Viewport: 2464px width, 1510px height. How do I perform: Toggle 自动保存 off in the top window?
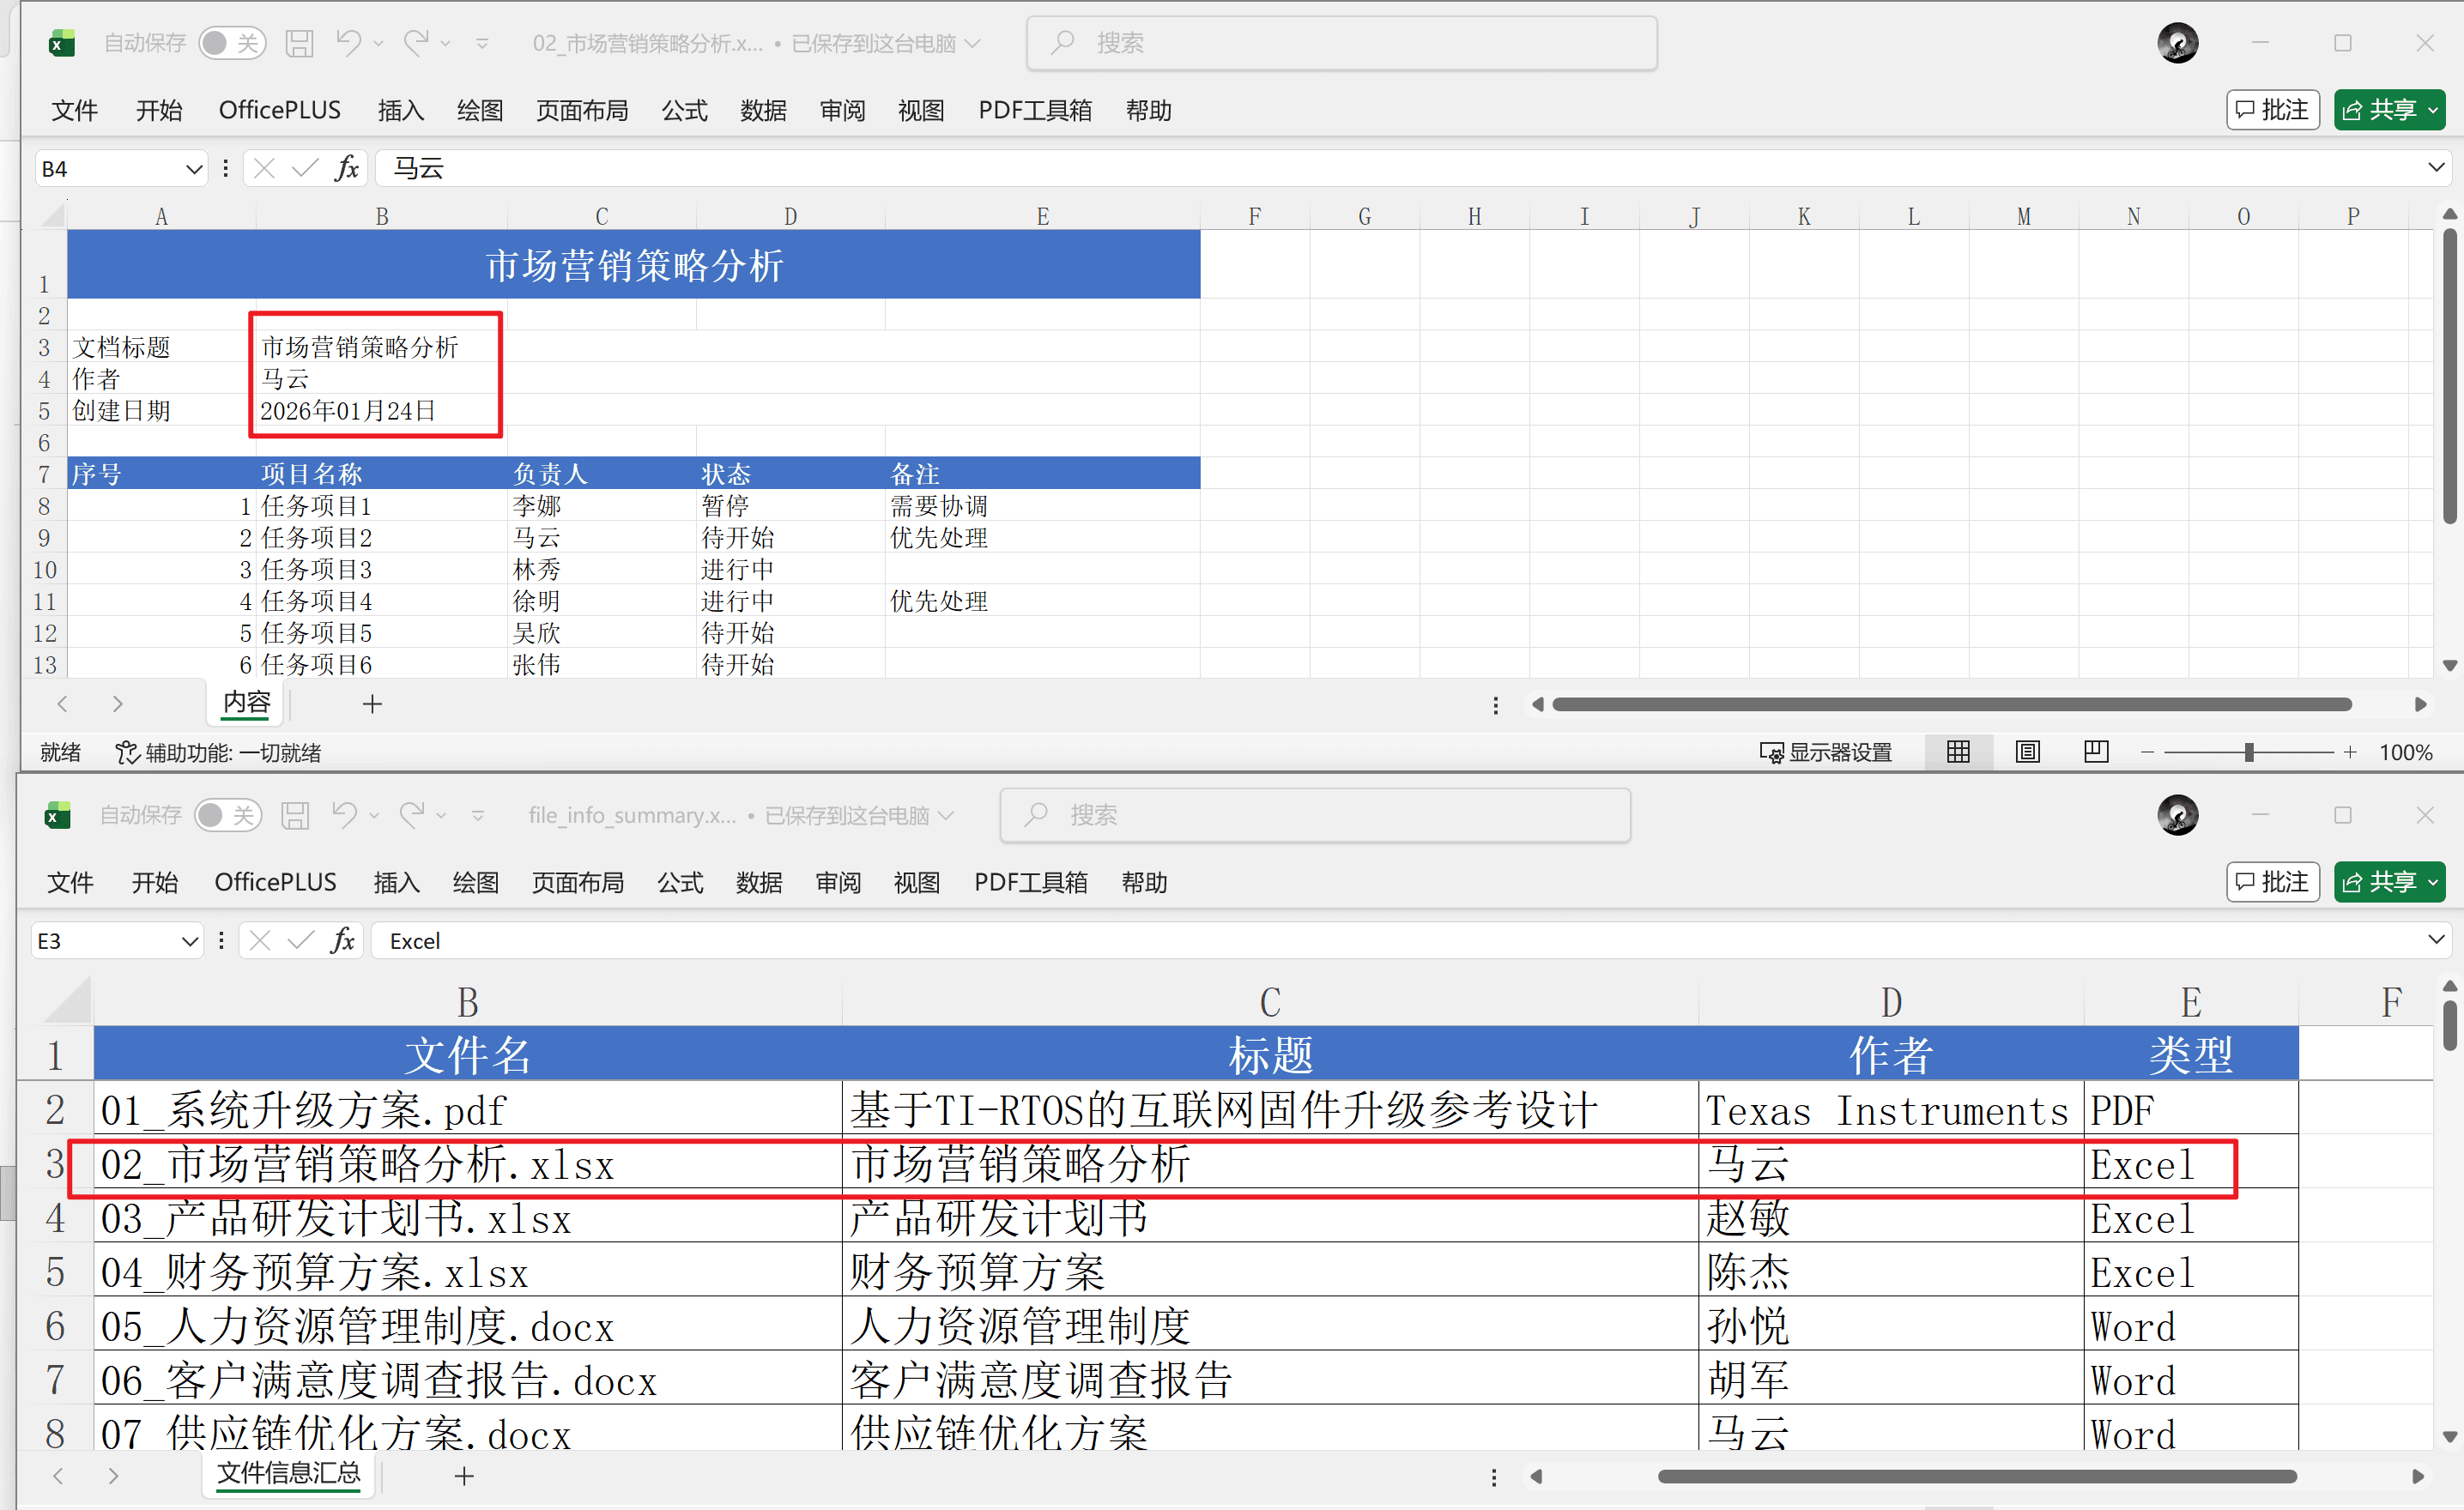(x=232, y=42)
